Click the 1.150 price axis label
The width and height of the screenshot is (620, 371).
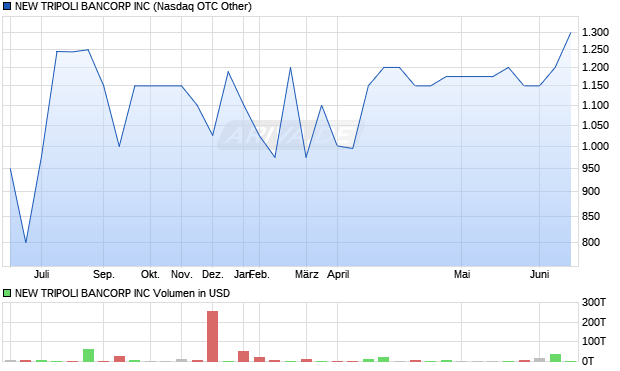coord(595,85)
